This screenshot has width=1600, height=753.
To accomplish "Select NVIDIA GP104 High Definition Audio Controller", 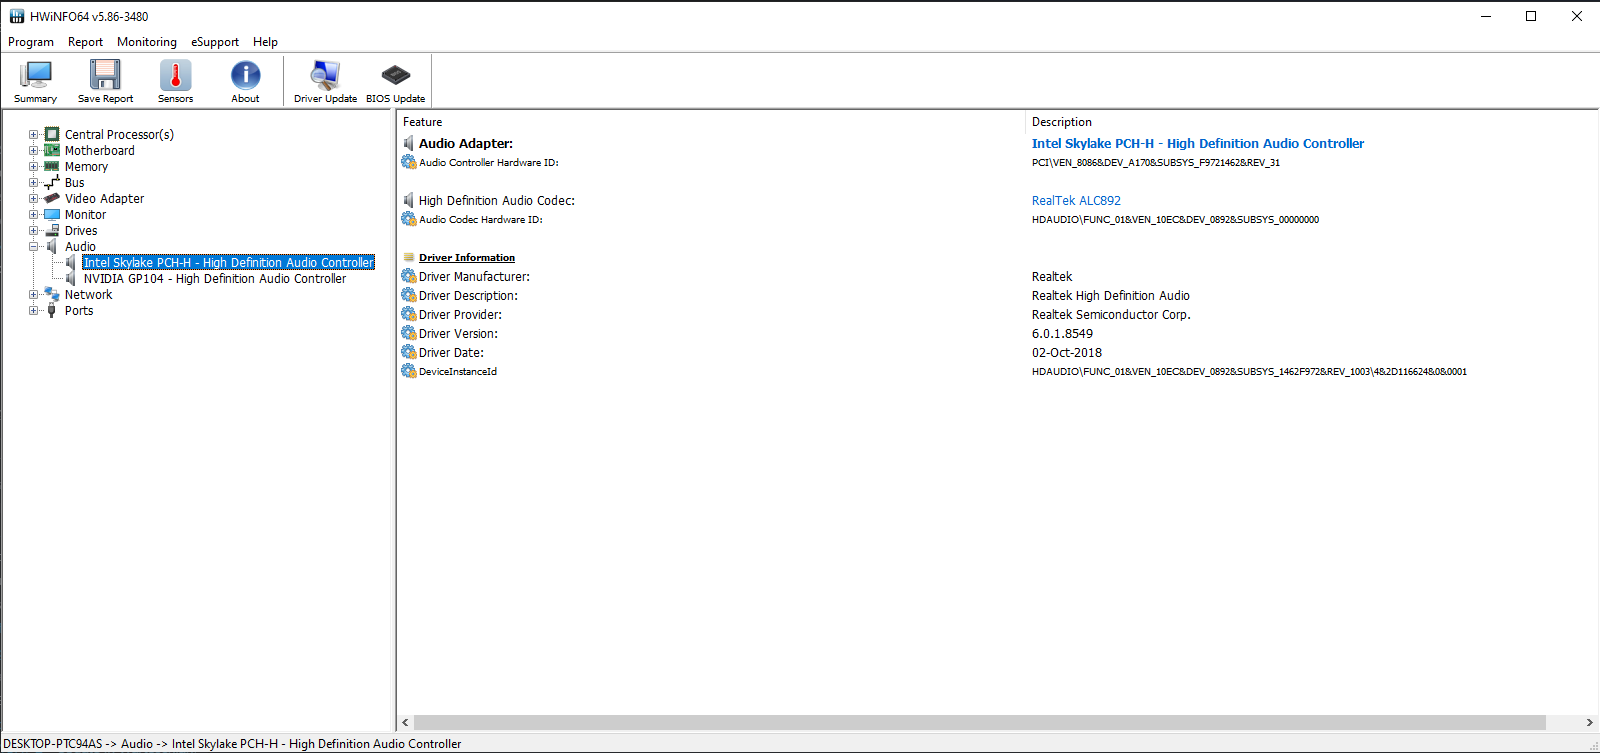I will (215, 278).
